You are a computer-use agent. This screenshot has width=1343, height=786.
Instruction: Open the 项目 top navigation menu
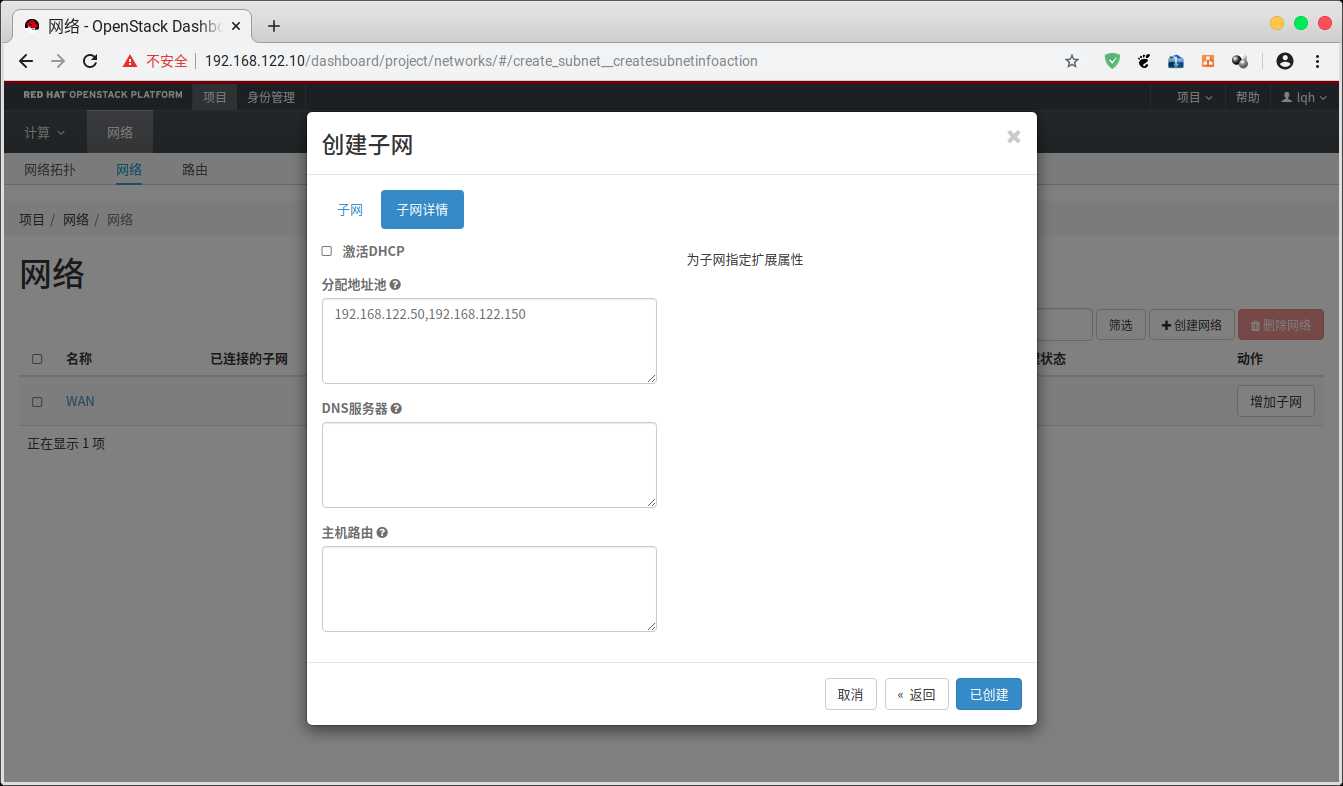tap(215, 97)
